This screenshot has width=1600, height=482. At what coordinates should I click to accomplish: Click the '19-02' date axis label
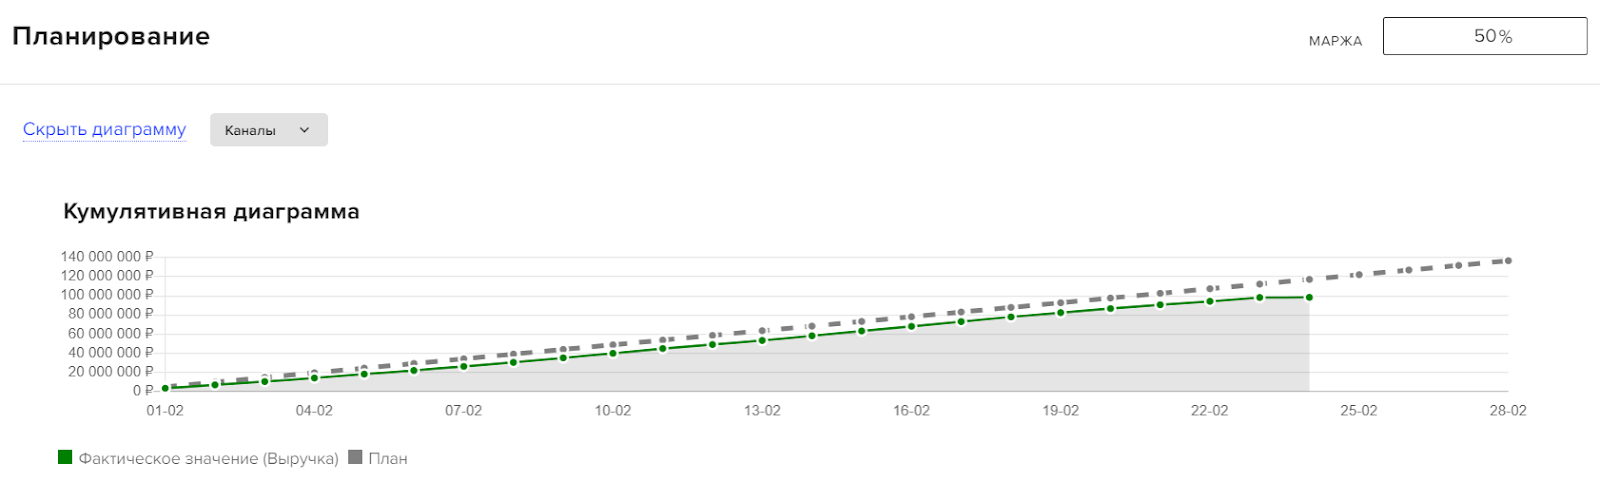pos(1061,410)
